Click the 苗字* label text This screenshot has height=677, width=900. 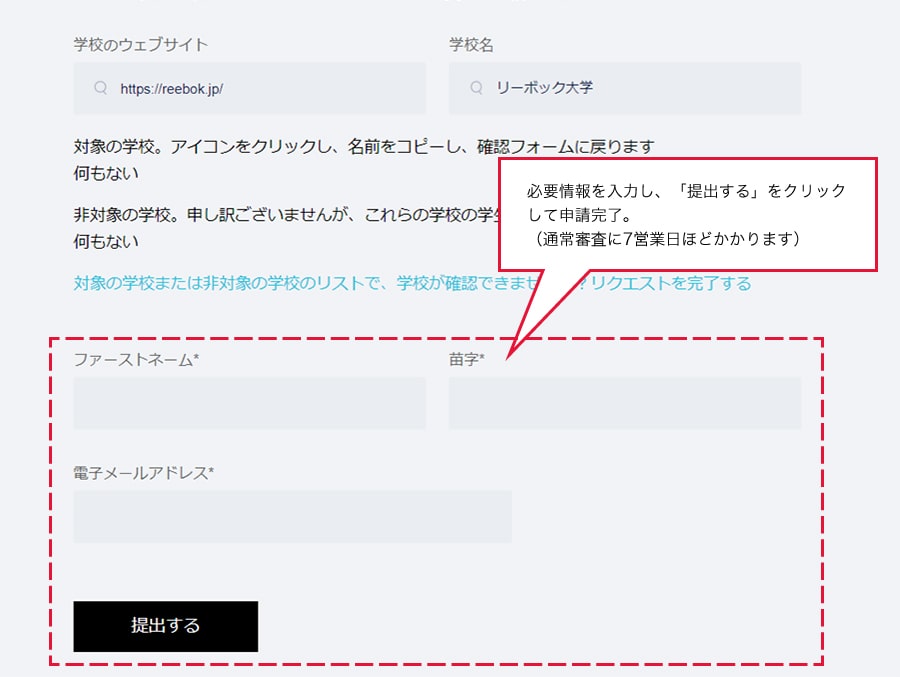(x=467, y=359)
